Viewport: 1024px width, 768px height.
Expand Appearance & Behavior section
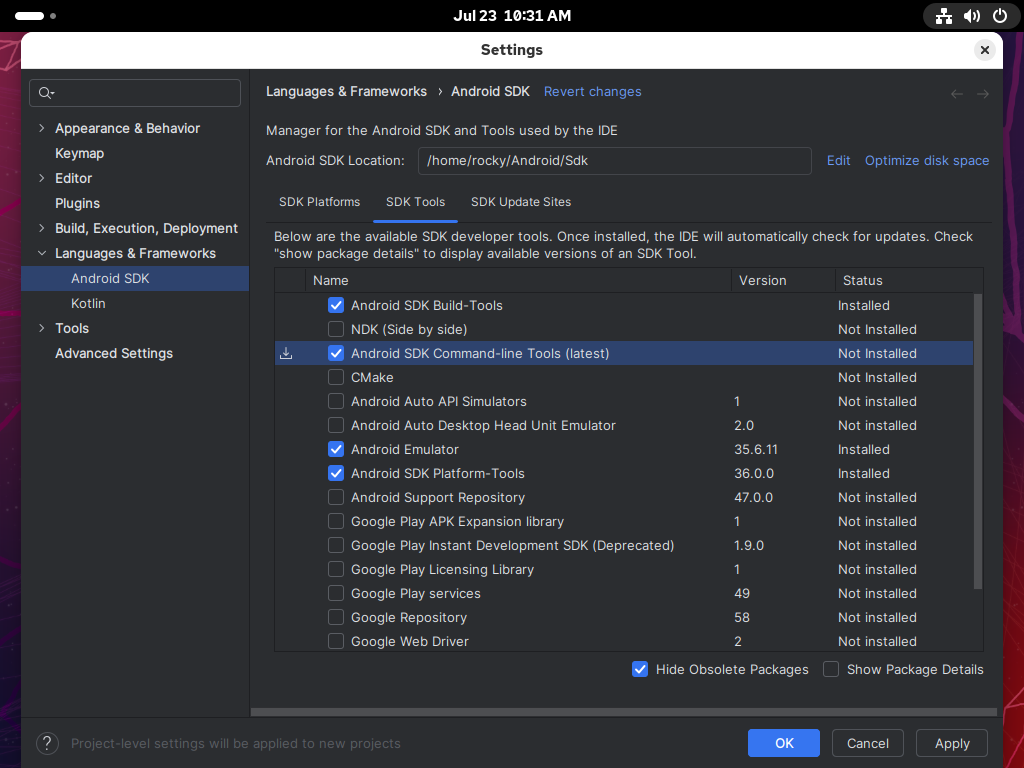(x=42, y=128)
